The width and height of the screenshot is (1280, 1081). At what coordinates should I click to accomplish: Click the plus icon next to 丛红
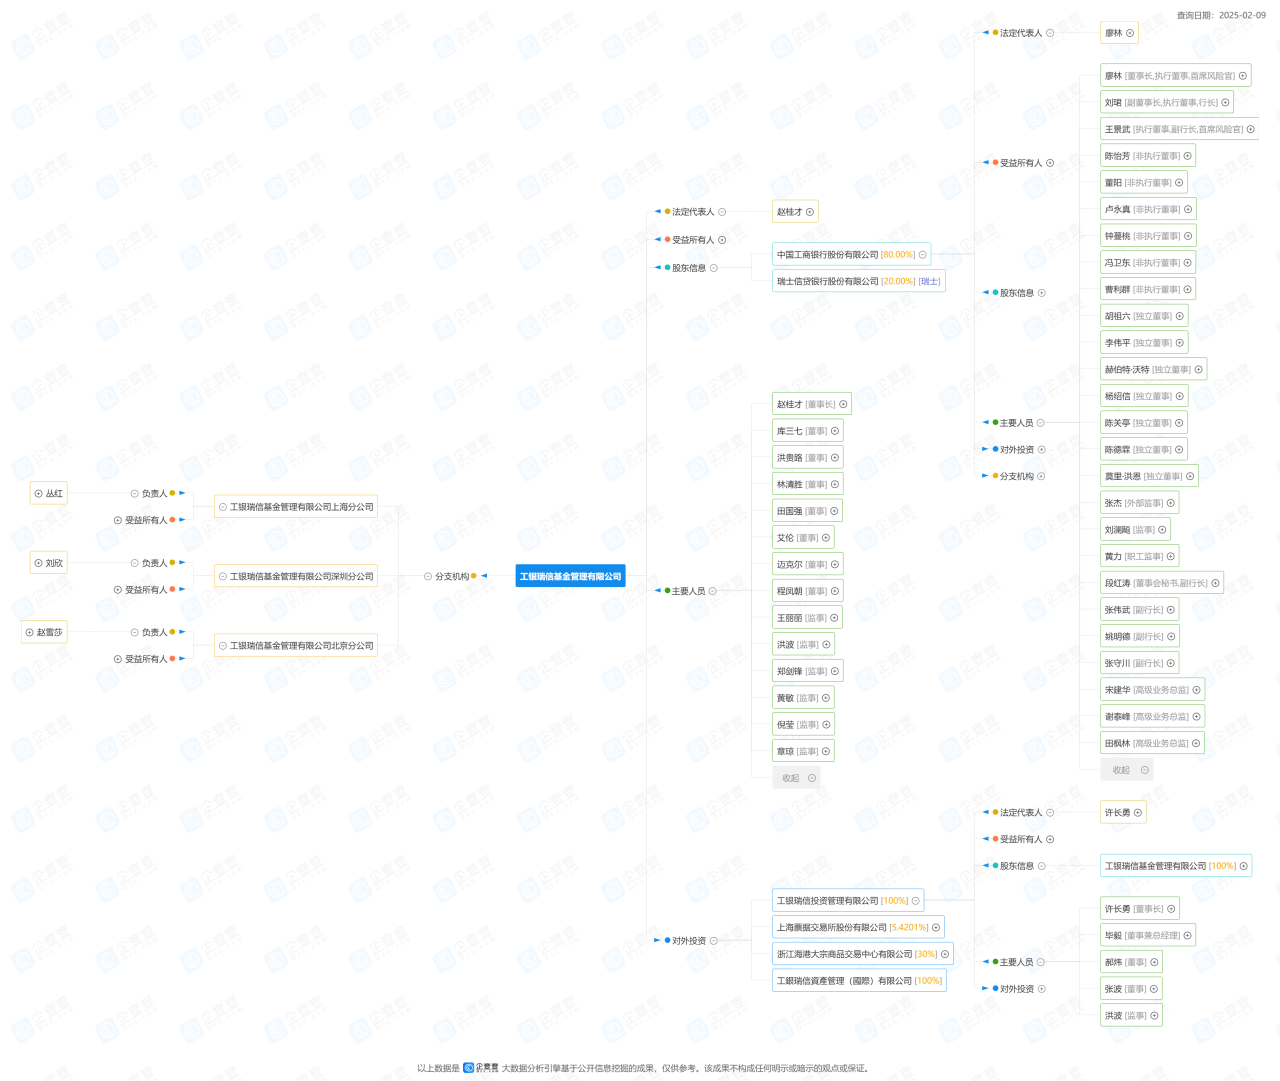(38, 494)
